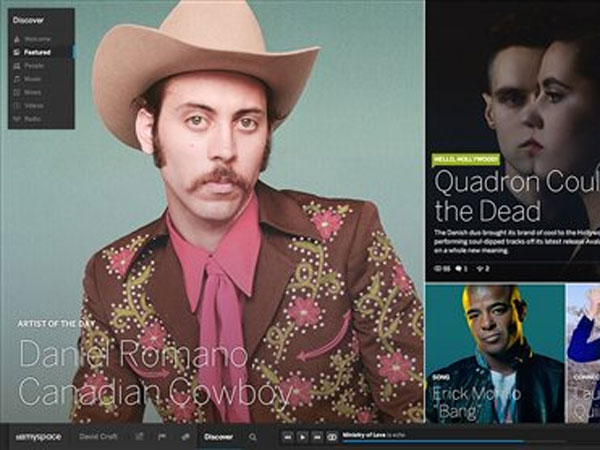Click the music note icon in Discover menu
The height and width of the screenshot is (450, 600).
coord(17,78)
